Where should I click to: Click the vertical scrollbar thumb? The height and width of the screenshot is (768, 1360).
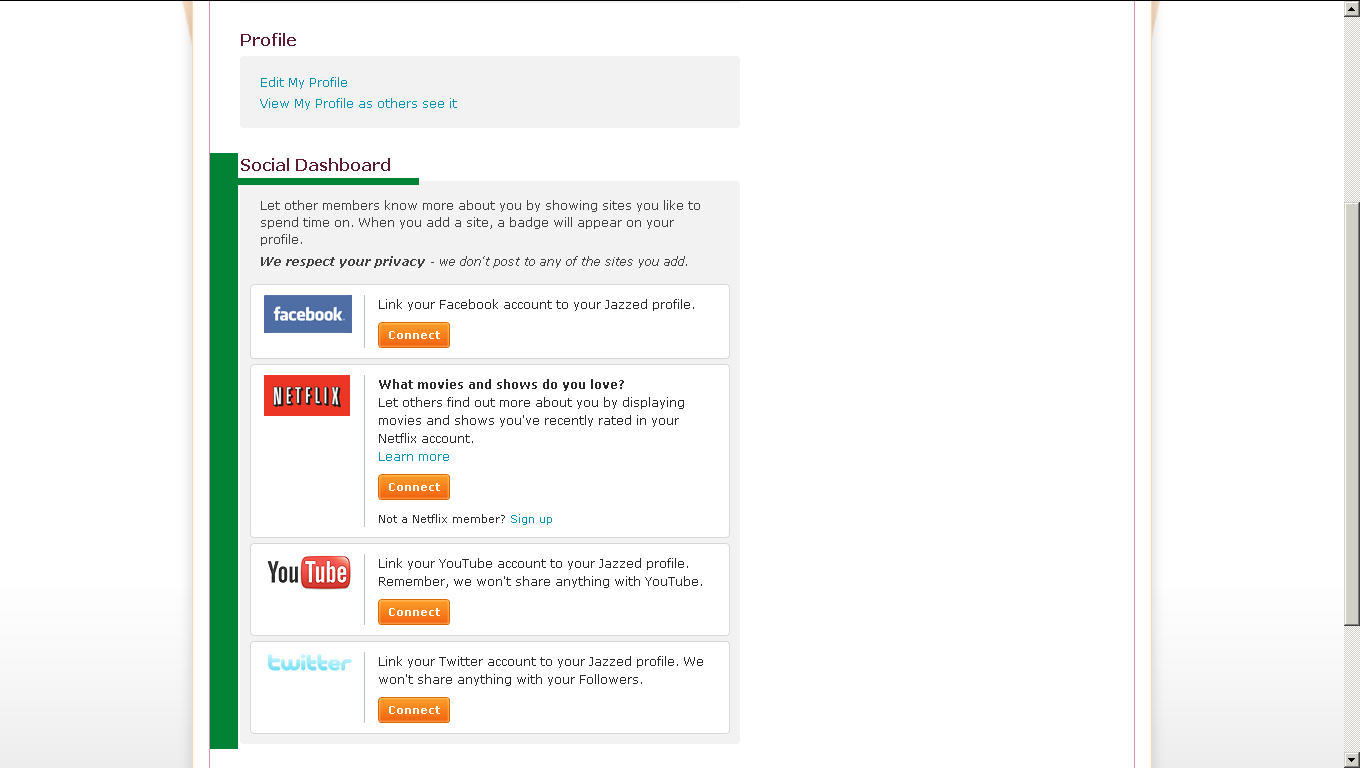pos(1352,414)
